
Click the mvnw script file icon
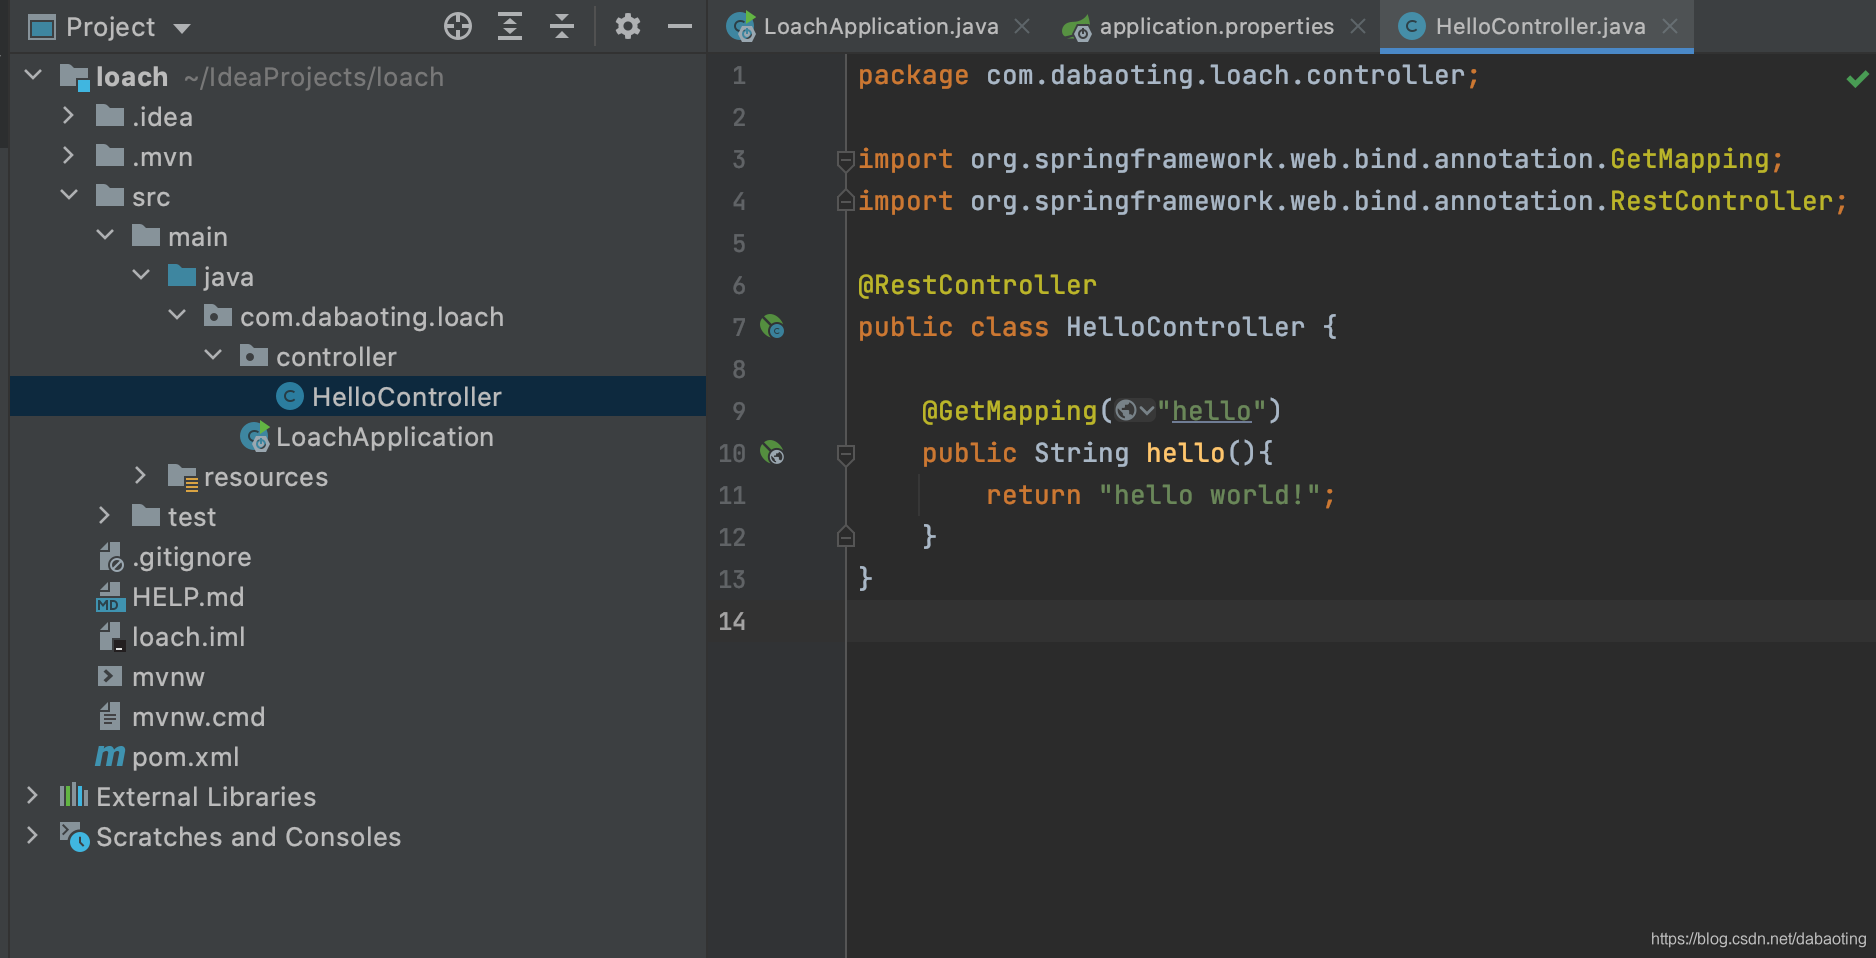pyautogui.click(x=110, y=676)
